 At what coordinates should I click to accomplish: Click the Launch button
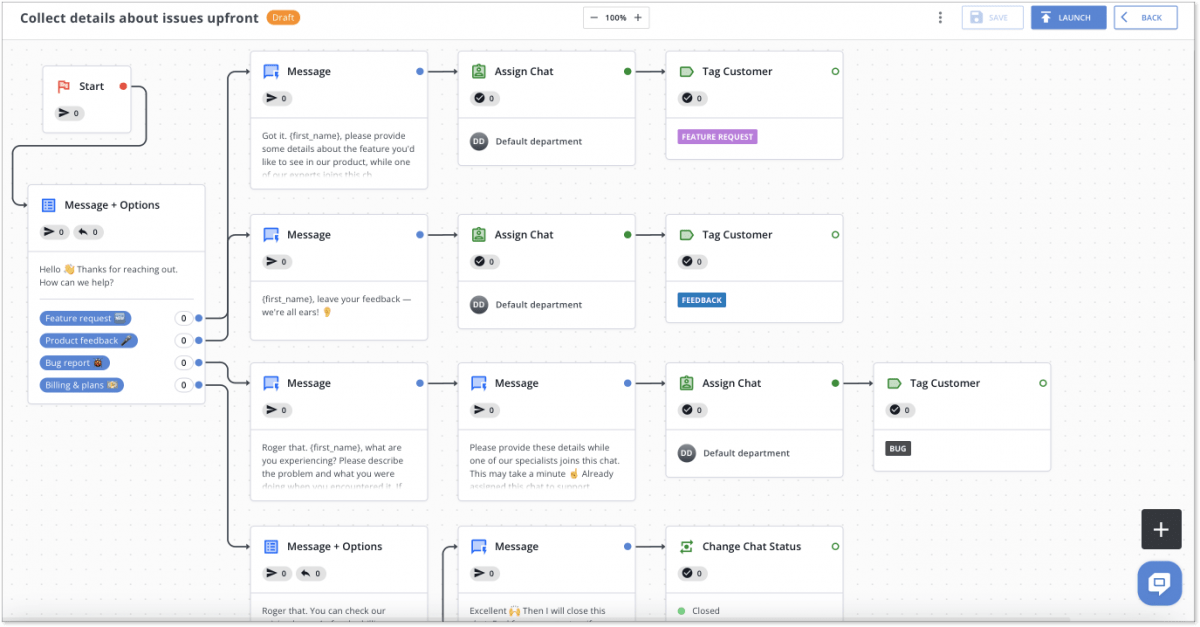[x=1068, y=17]
